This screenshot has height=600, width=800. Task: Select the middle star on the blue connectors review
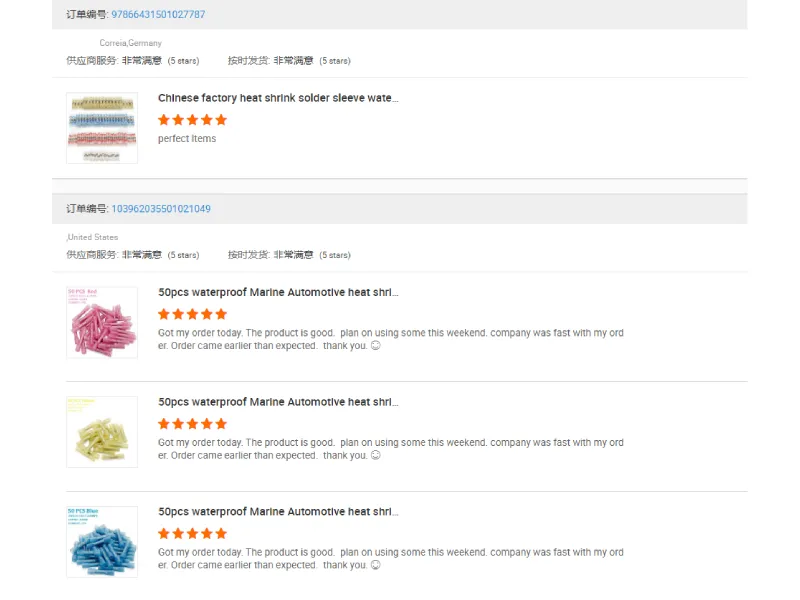point(192,533)
